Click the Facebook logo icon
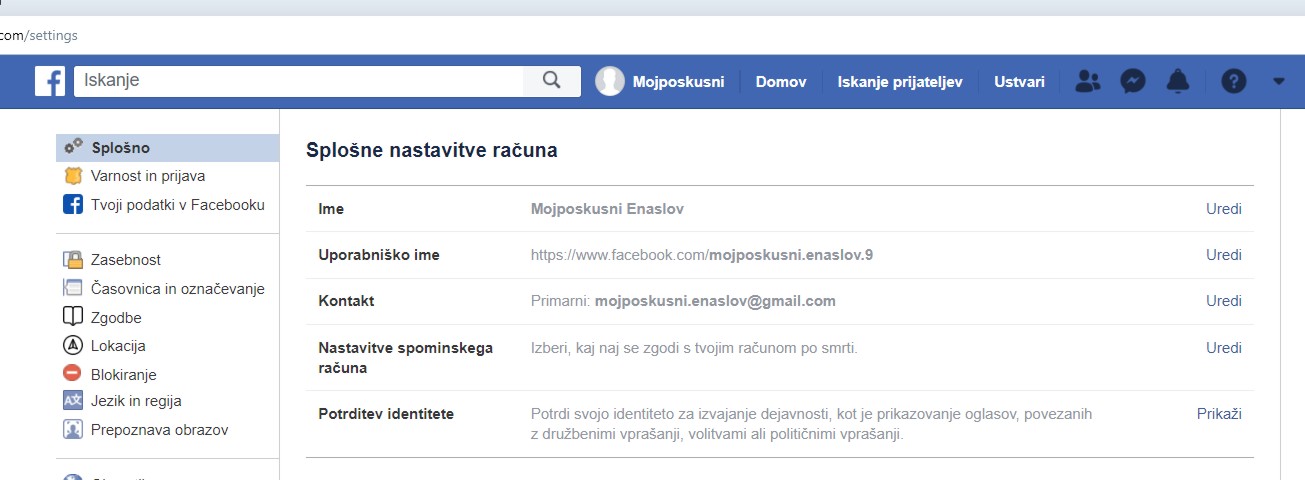Viewport: 1305px width, 480px height. click(x=50, y=82)
